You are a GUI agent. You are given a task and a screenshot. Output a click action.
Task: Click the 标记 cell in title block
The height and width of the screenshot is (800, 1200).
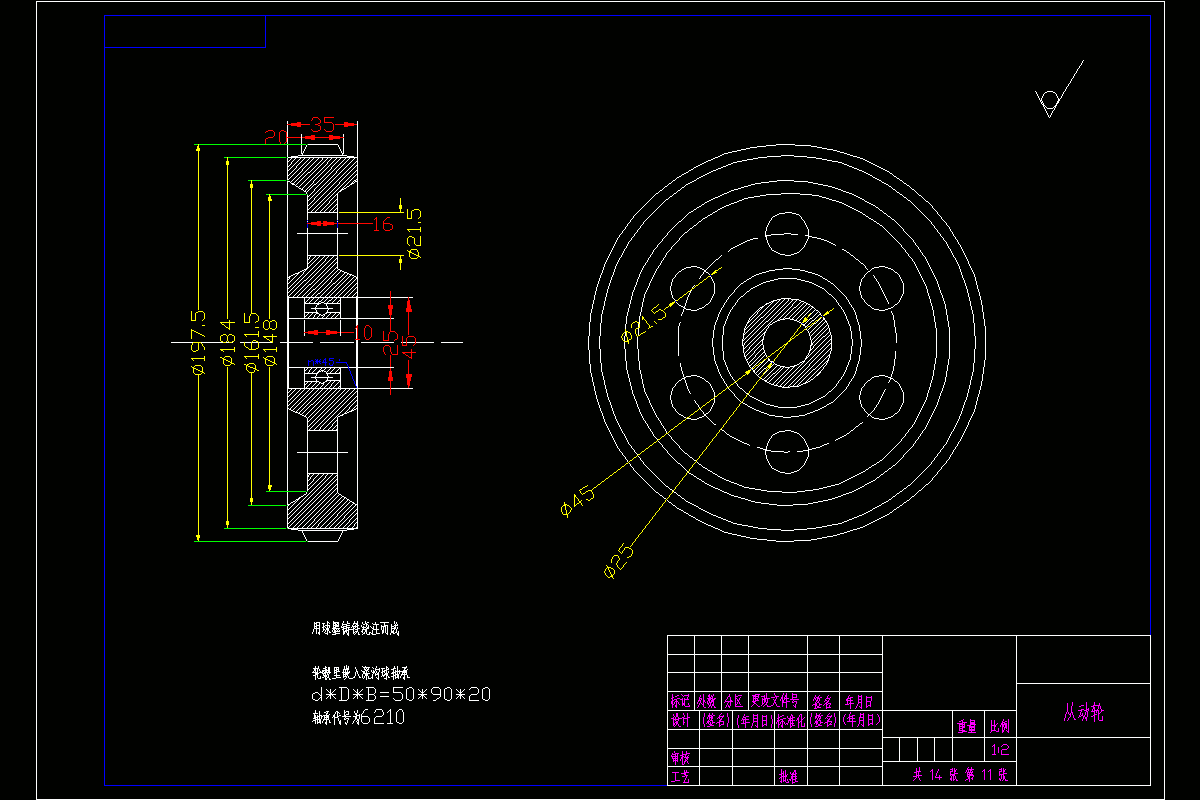[x=681, y=702]
